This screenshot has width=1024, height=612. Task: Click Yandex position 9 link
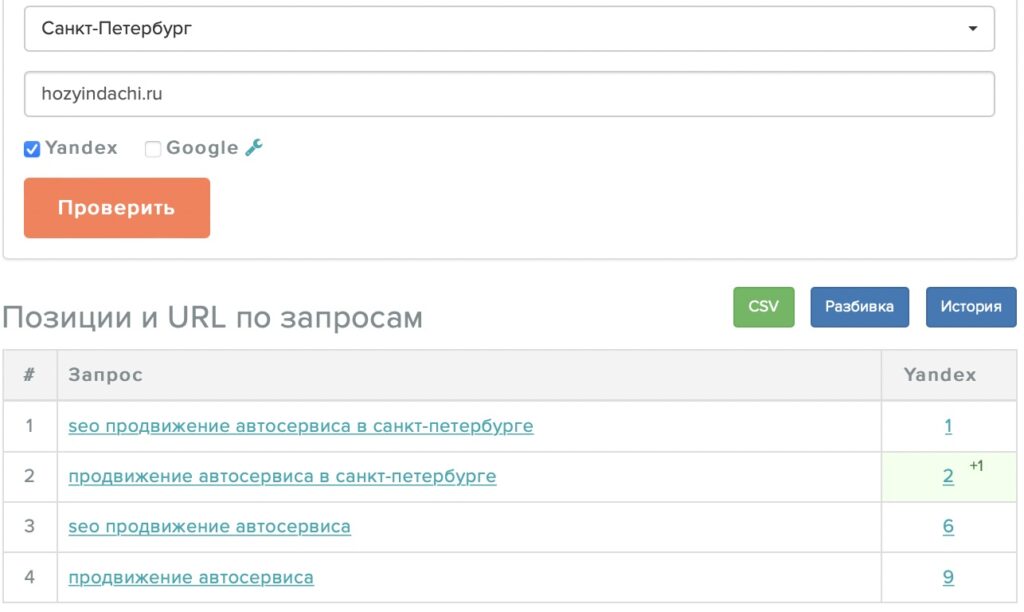948,577
